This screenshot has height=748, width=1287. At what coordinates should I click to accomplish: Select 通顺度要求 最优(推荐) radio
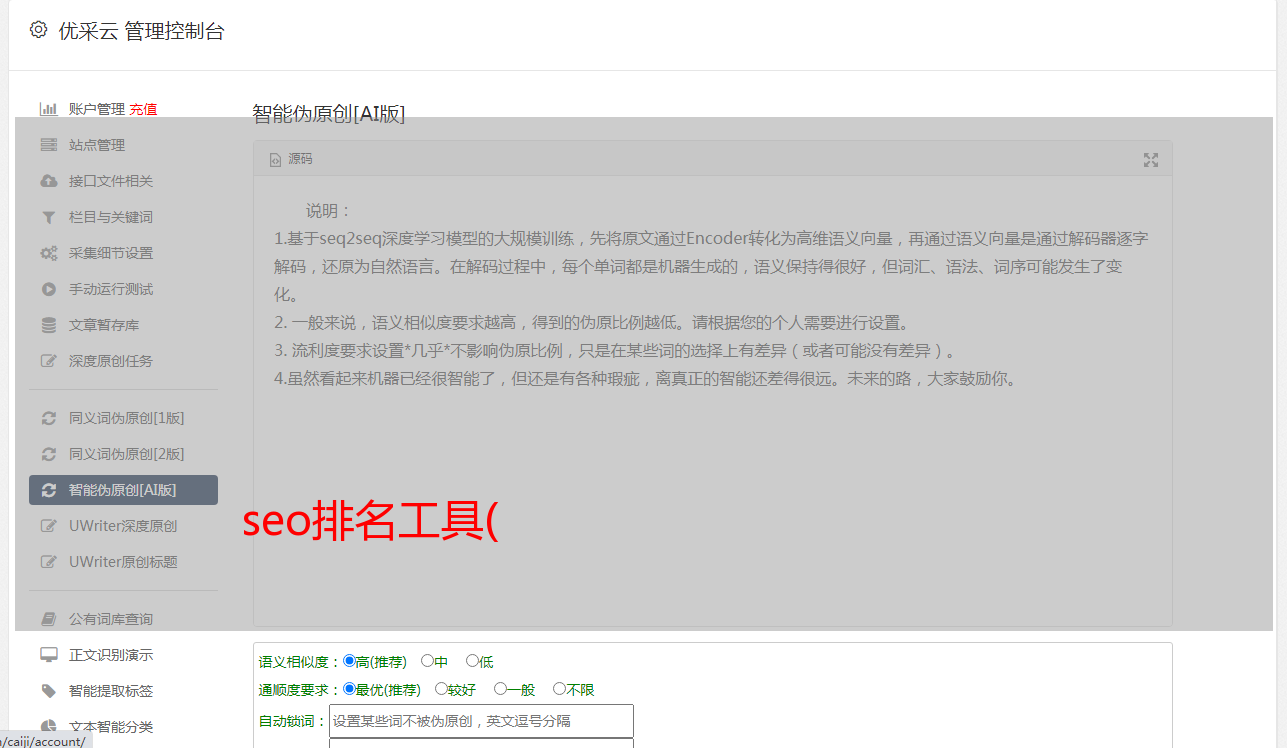point(349,689)
